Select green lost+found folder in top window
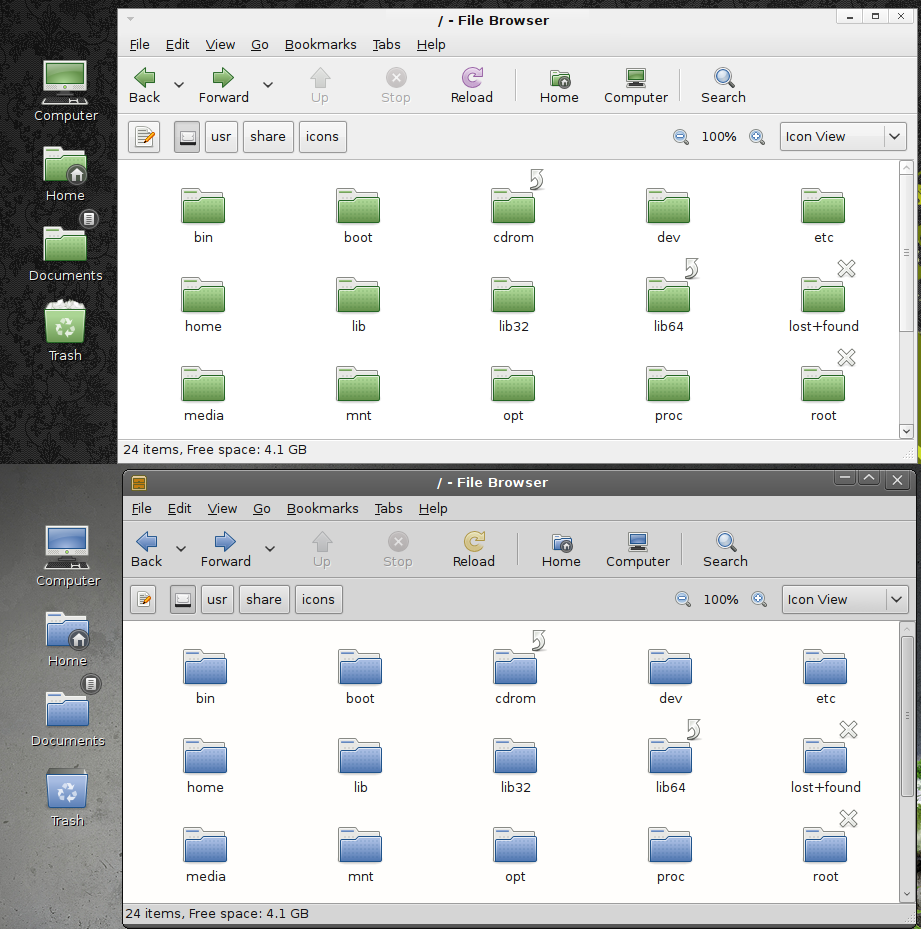 coord(823,295)
